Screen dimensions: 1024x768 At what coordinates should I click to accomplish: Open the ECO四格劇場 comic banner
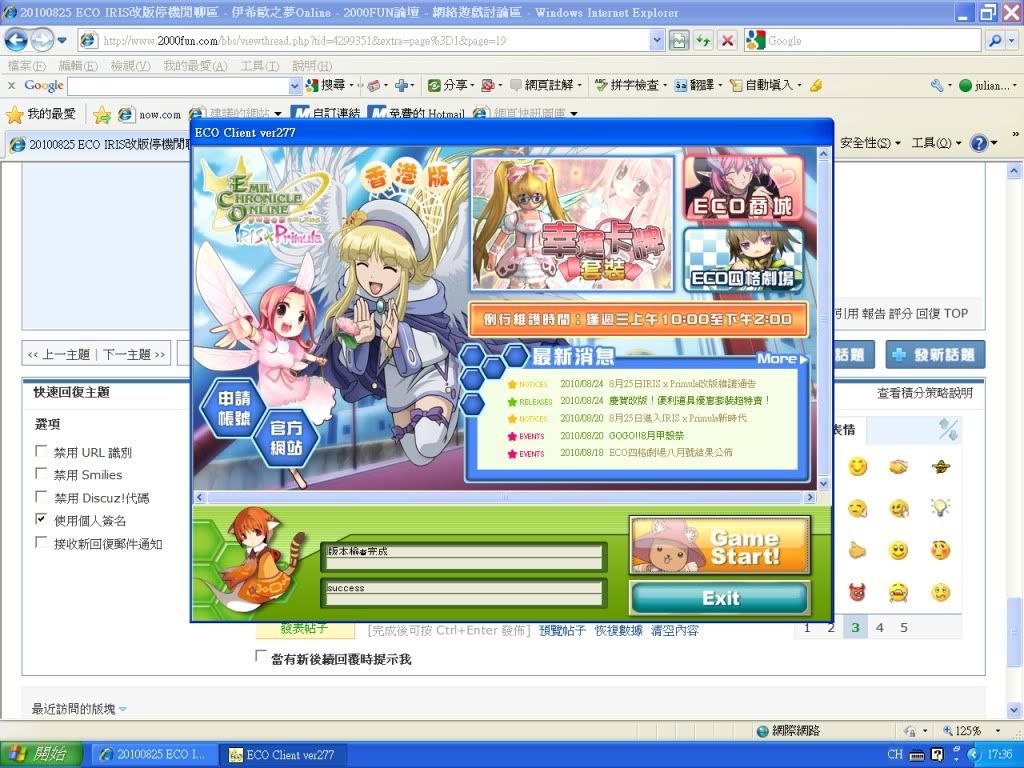pos(743,260)
